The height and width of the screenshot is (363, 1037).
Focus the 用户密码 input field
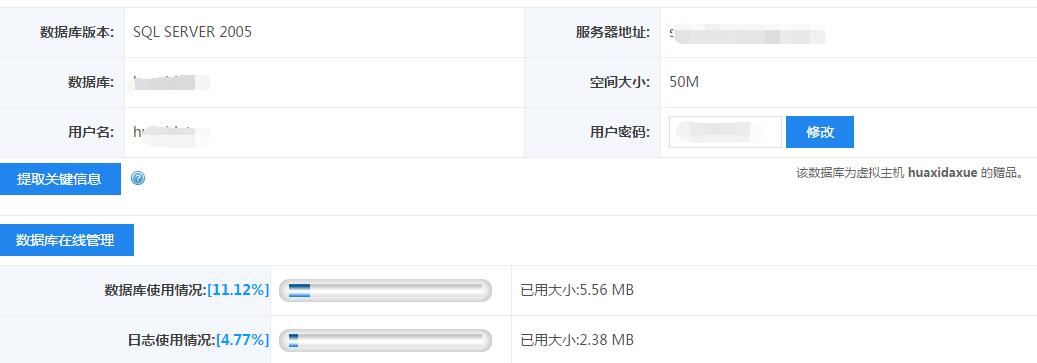(x=726, y=132)
